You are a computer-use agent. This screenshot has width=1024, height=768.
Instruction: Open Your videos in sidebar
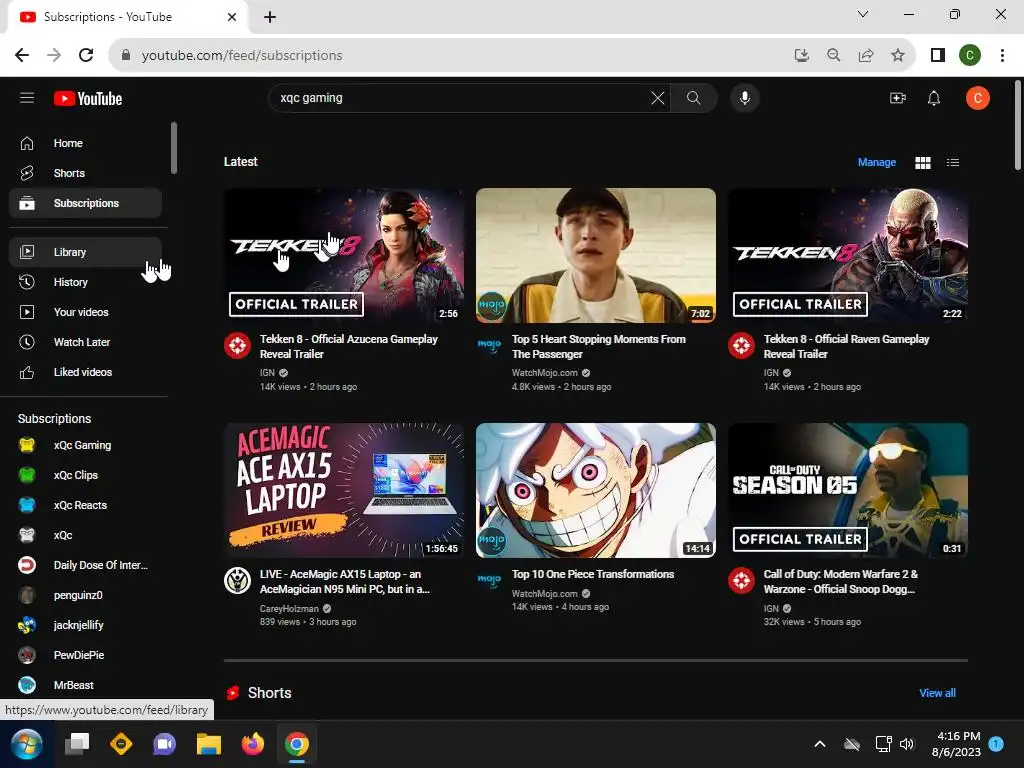[86, 312]
